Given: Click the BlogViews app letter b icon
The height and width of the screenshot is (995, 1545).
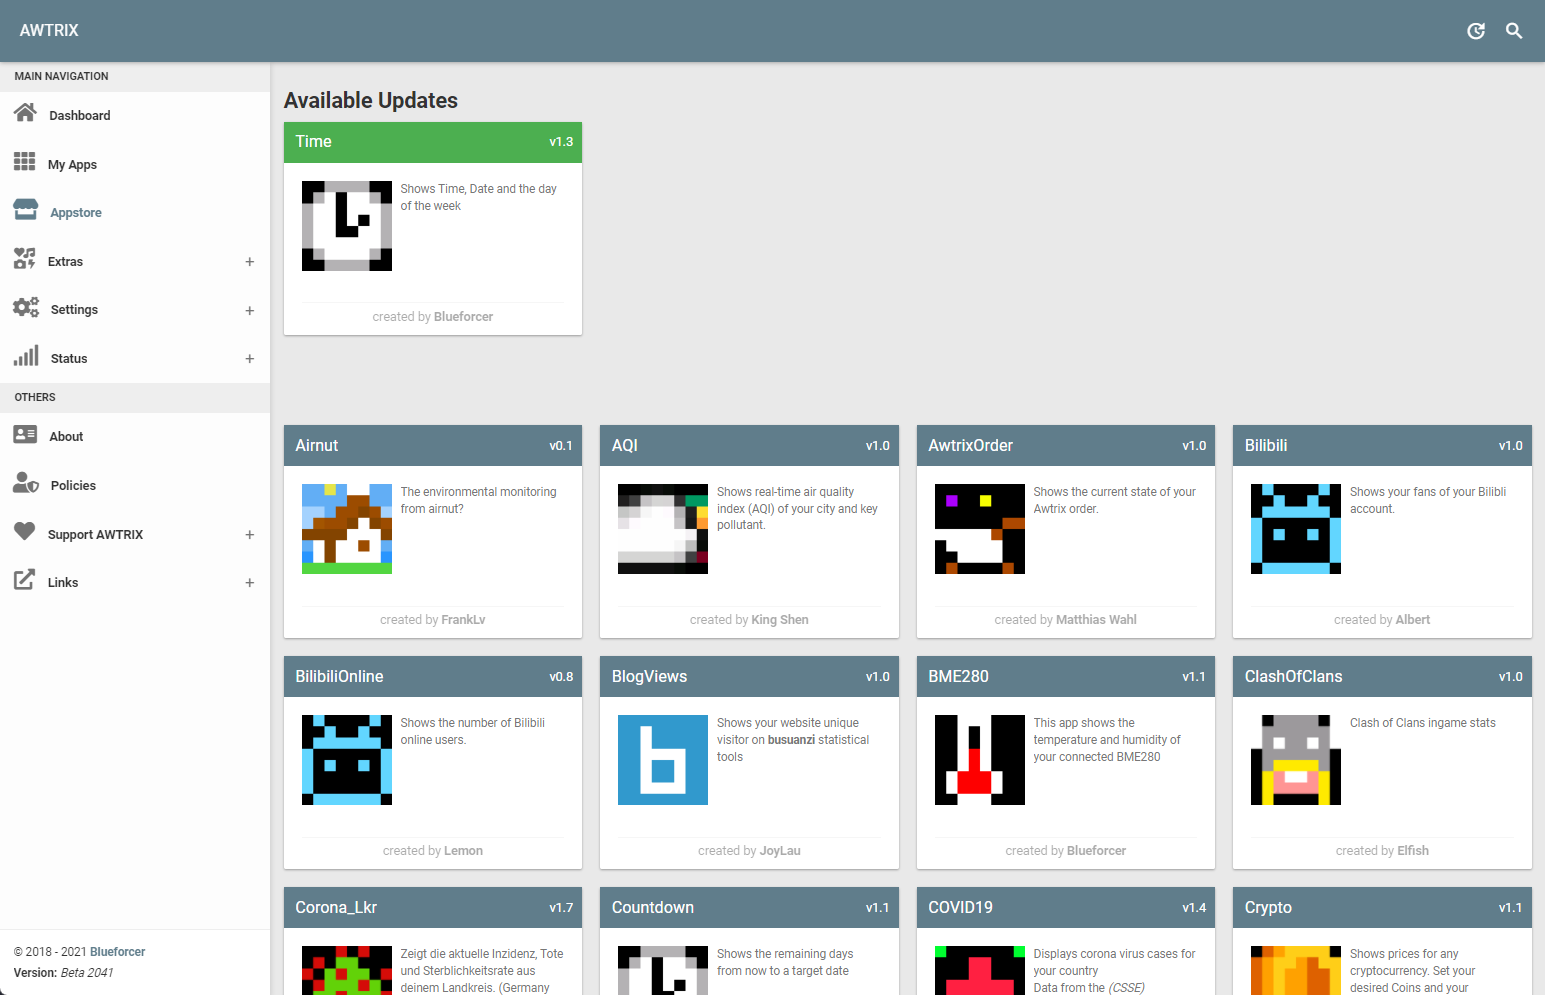Looking at the screenshot, I should 663,760.
